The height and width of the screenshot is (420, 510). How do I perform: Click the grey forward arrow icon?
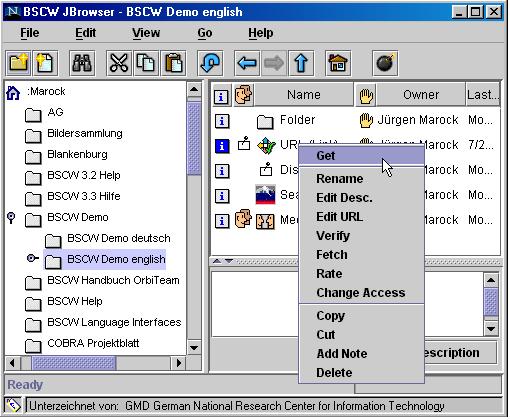coord(274,62)
